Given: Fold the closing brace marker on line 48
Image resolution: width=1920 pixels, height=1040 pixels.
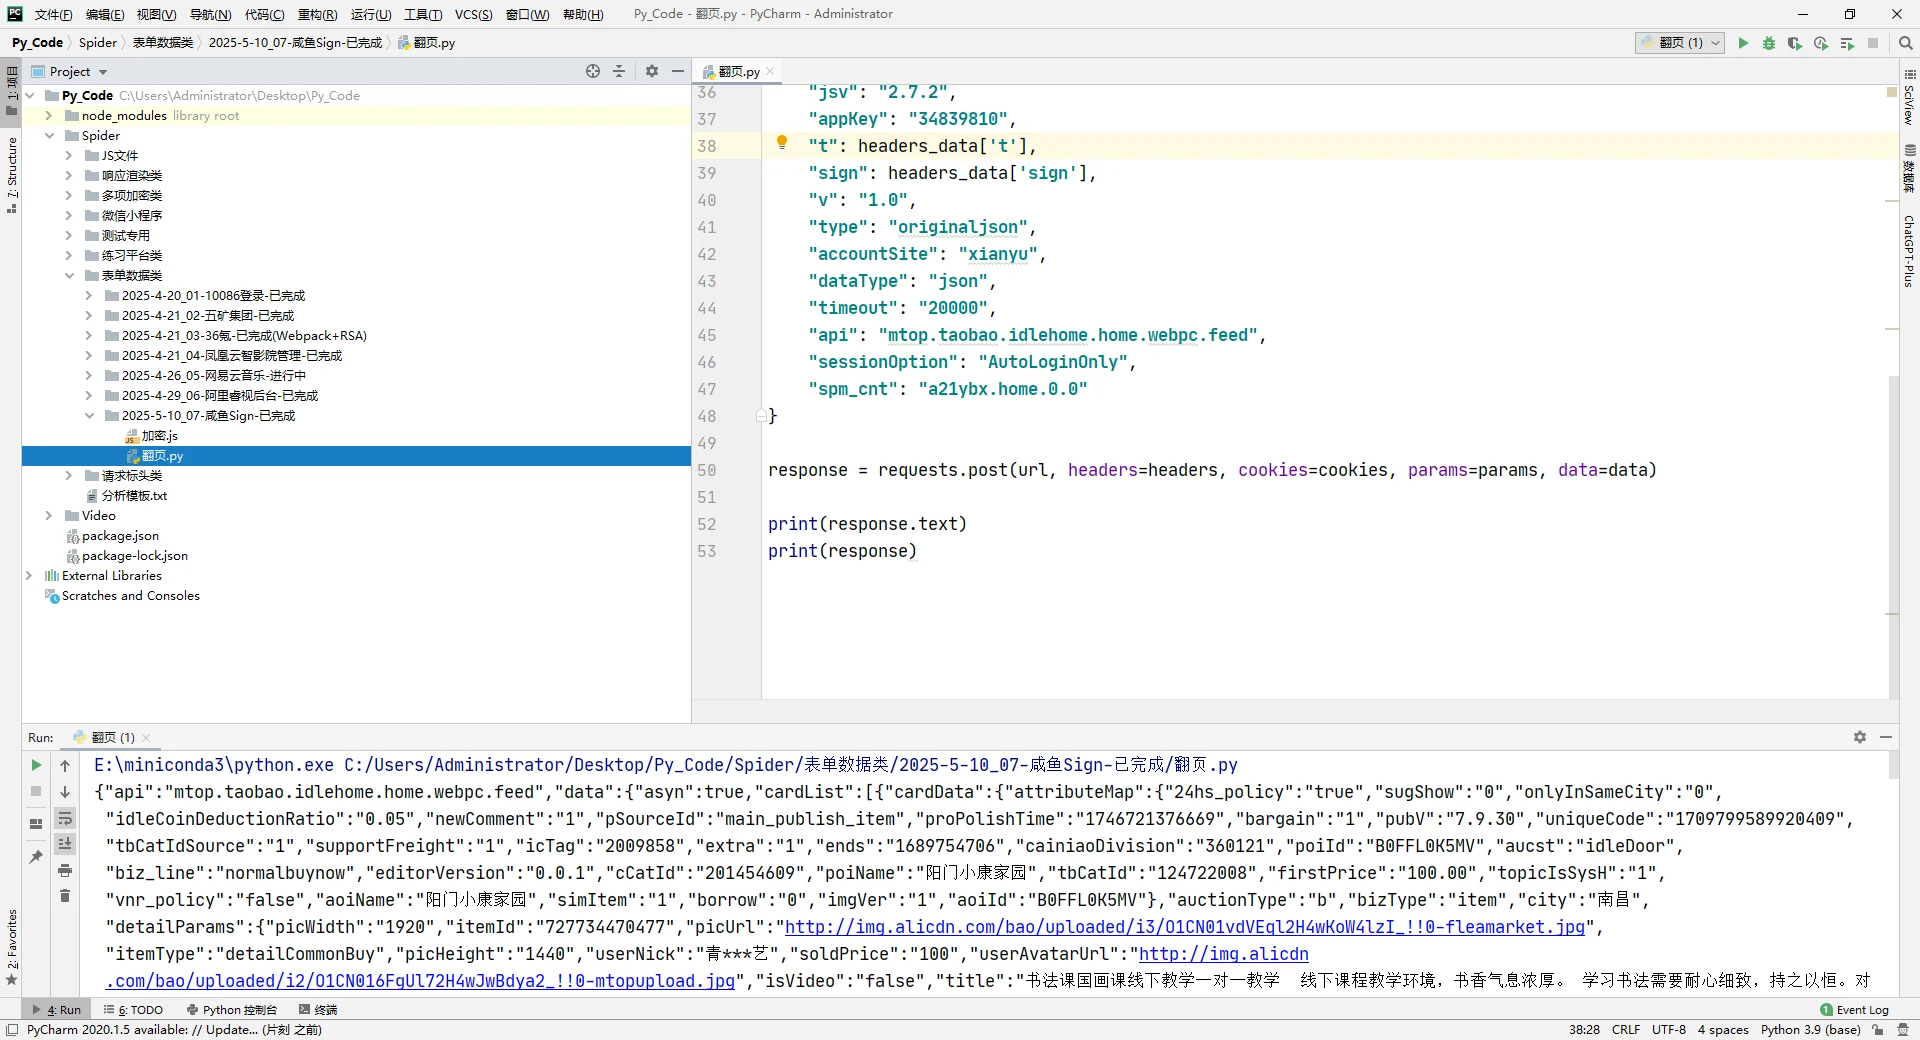Looking at the screenshot, I should 761,415.
